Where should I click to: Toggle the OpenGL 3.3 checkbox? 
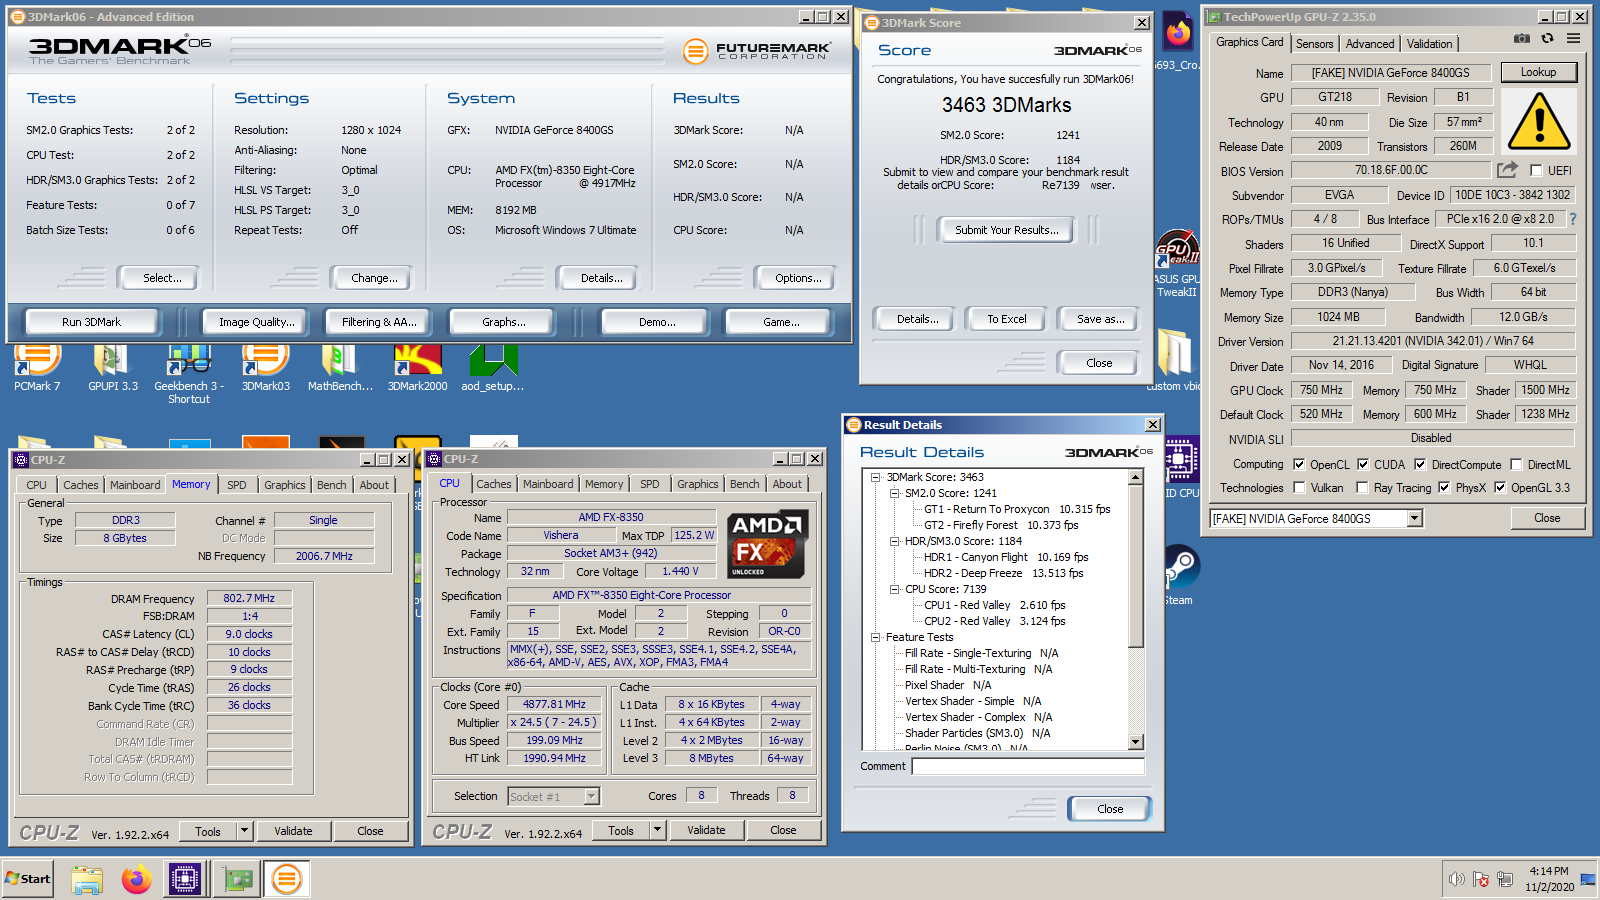[1500, 488]
